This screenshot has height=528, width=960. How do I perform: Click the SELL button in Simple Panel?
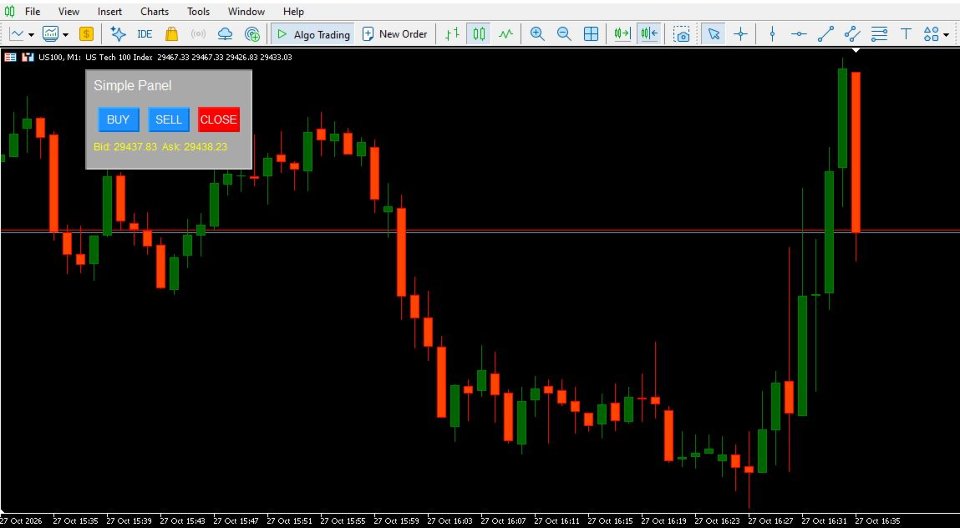coord(168,119)
